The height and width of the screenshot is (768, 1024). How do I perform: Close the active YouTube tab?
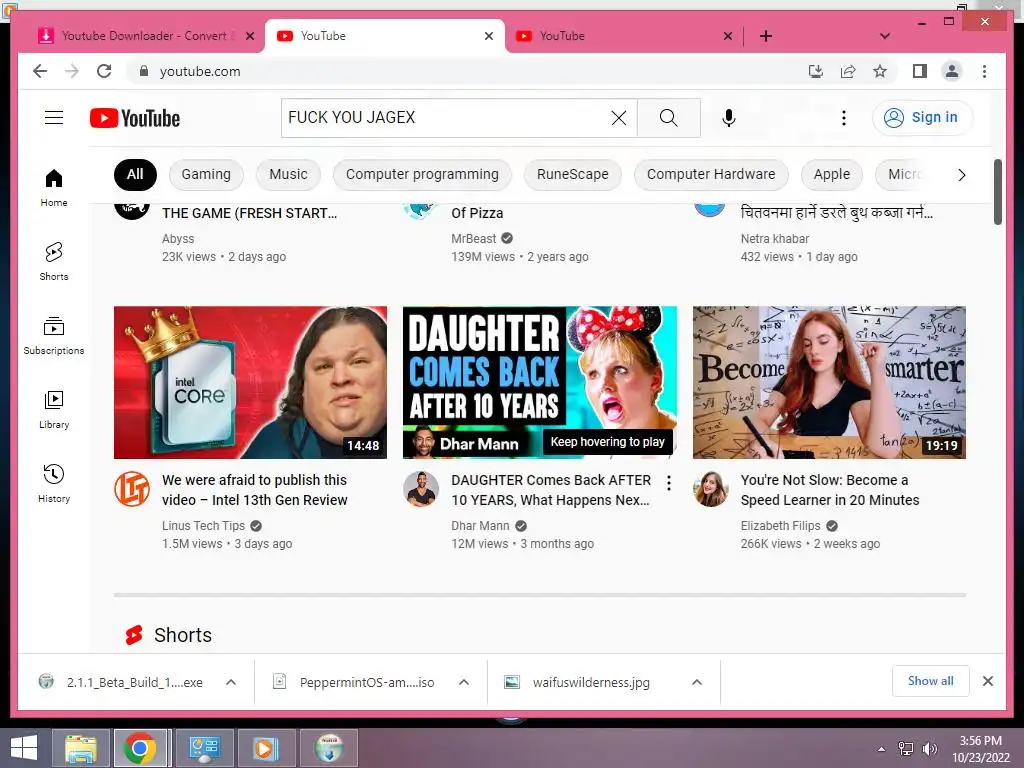click(x=488, y=37)
